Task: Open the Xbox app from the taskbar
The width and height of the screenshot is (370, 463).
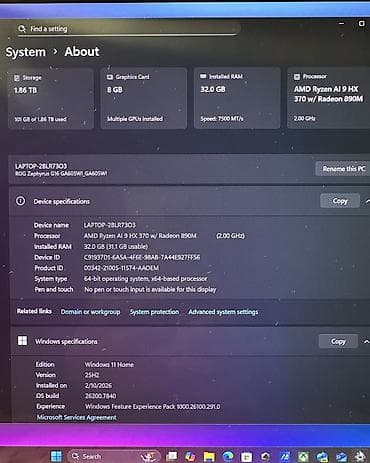Action: pyautogui.click(x=303, y=457)
